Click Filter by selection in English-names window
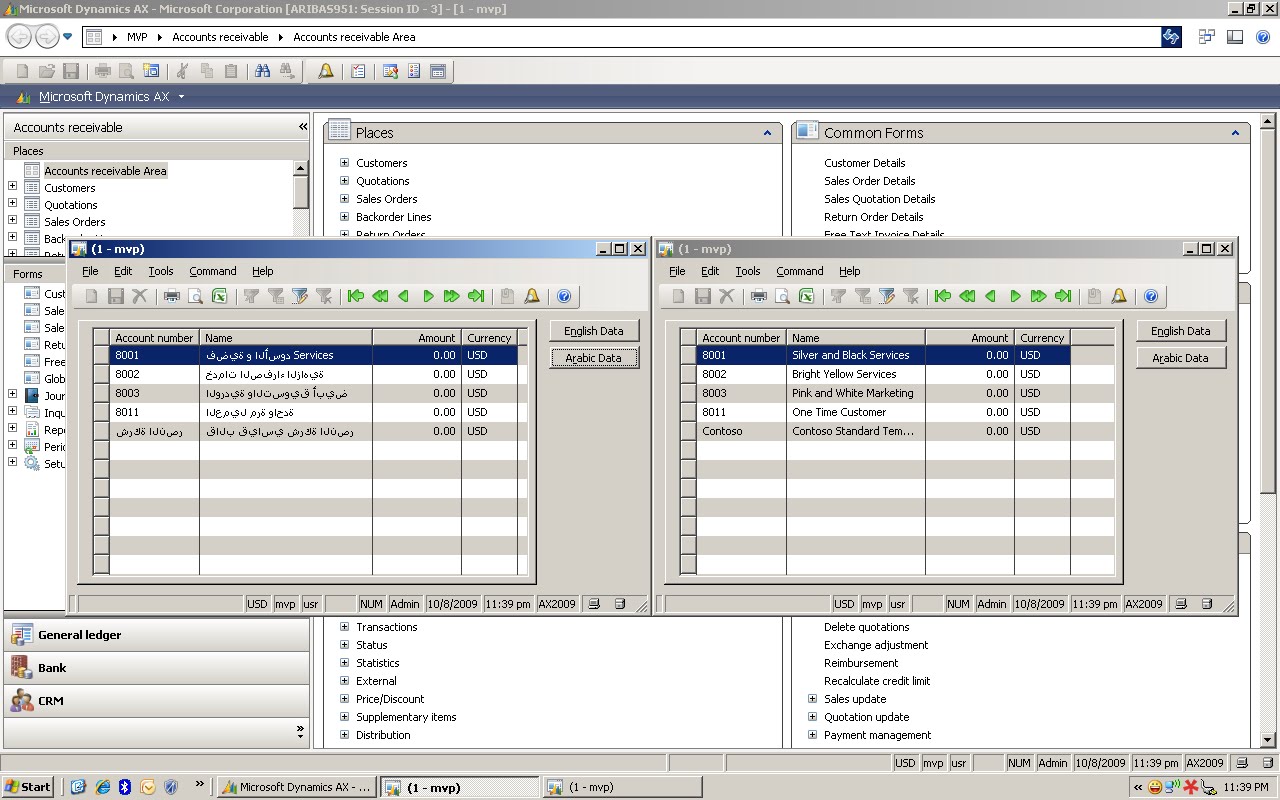Viewport: 1280px width, 800px height. 839,296
